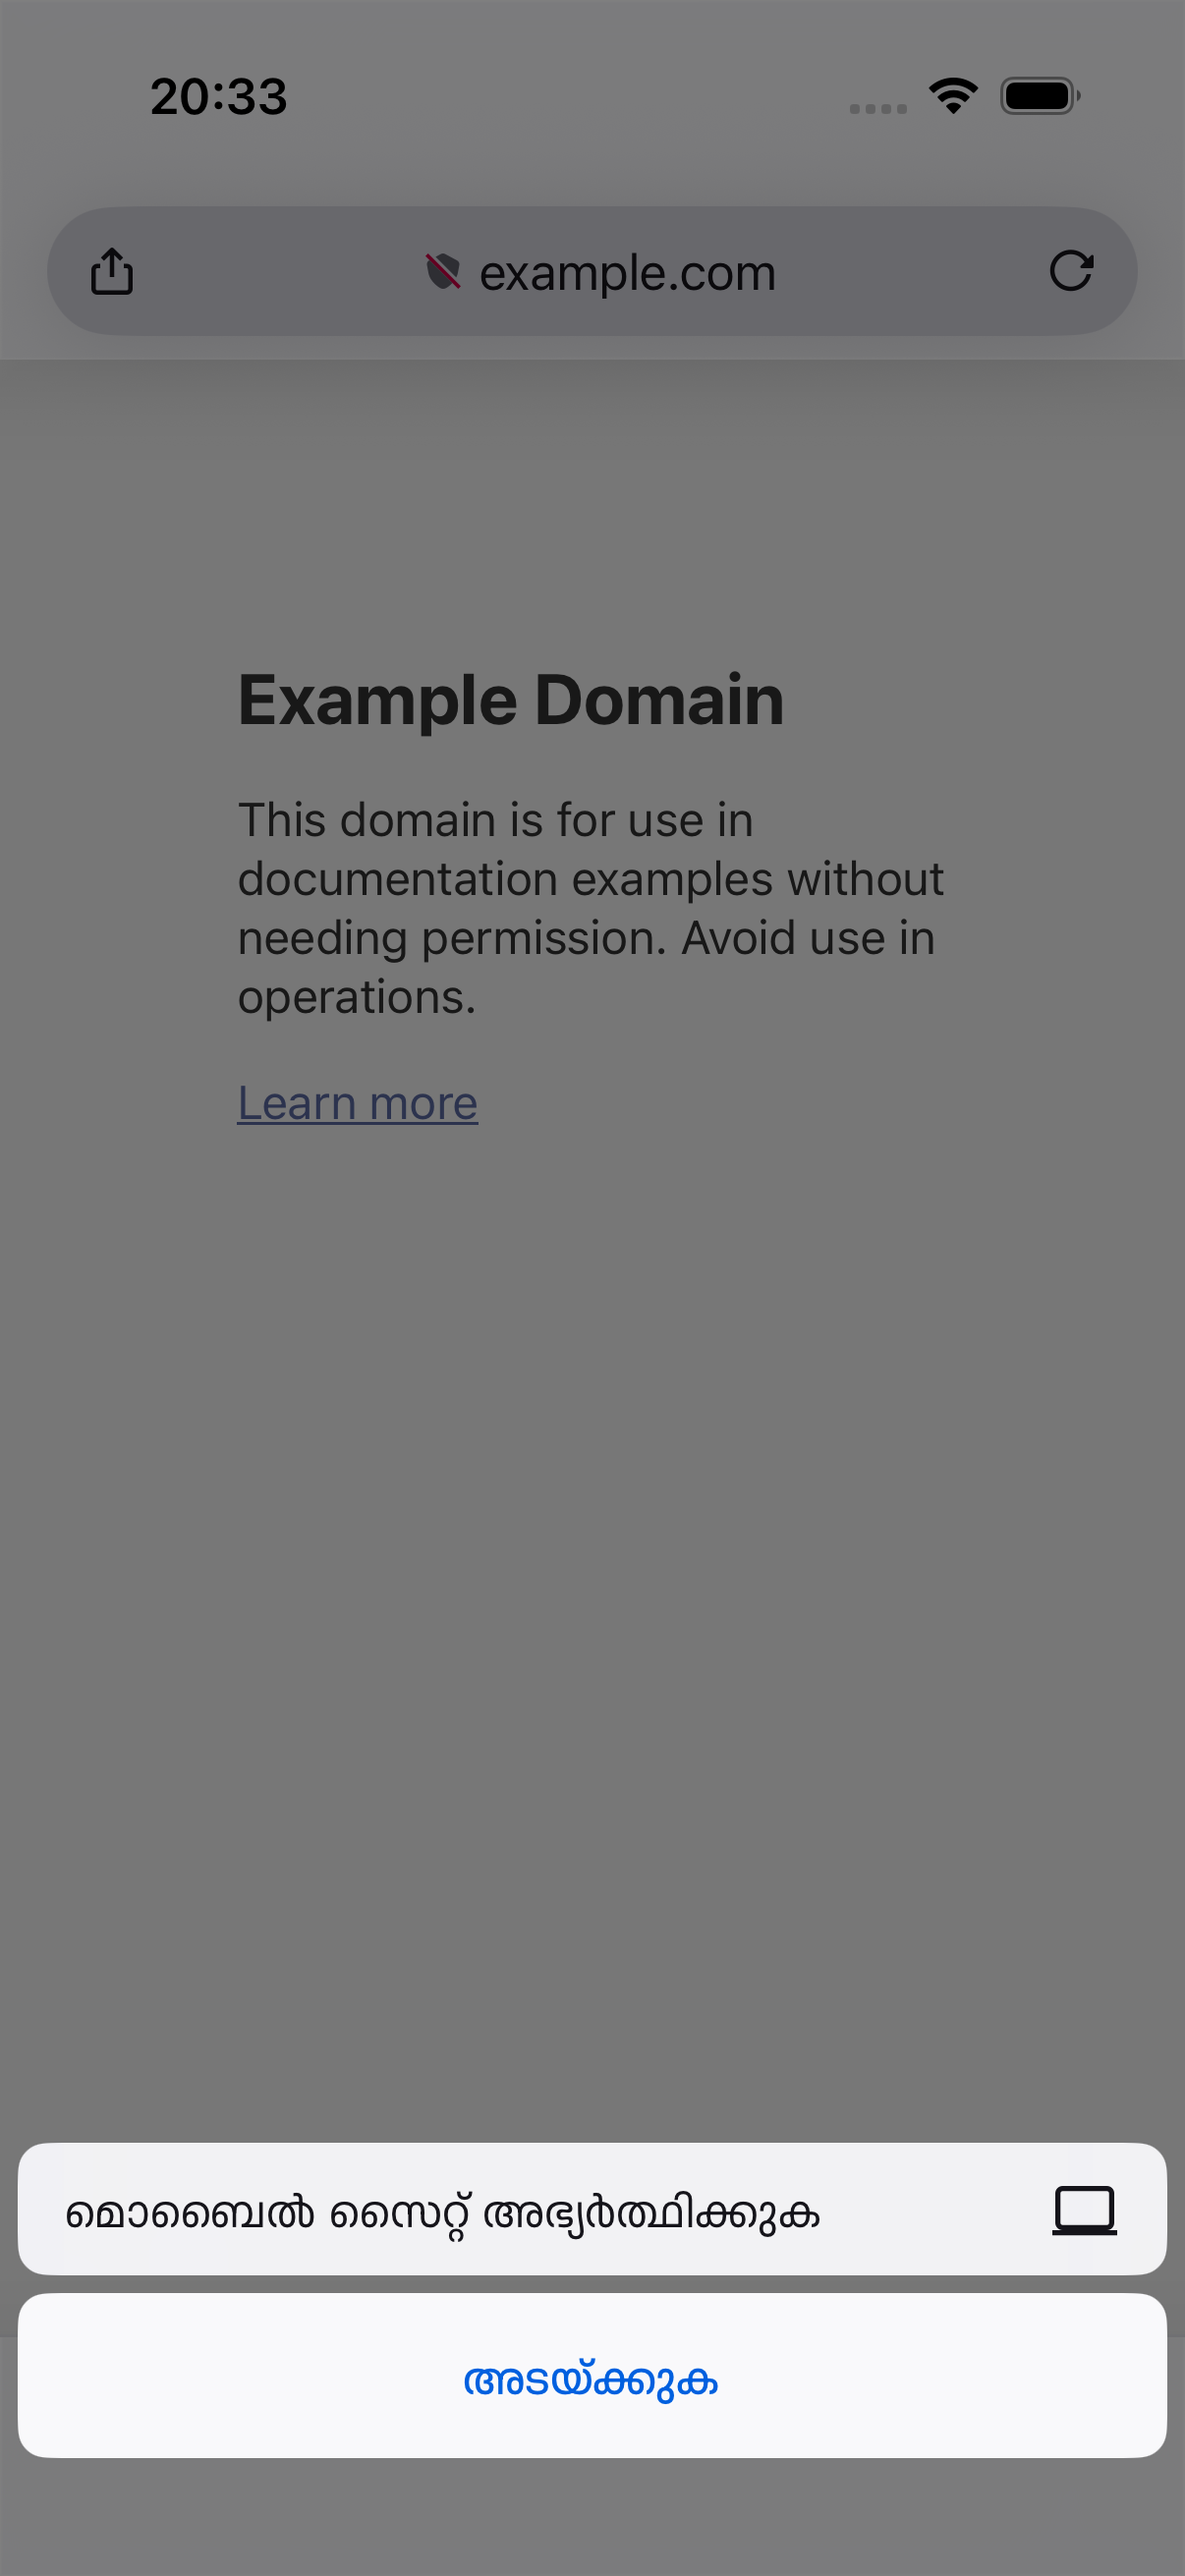Select മൊബൈൽ സൈറ്റ് അഭ്യർത്ഥിക്കുക menu option
This screenshot has width=1185, height=2576.
pos(592,2210)
